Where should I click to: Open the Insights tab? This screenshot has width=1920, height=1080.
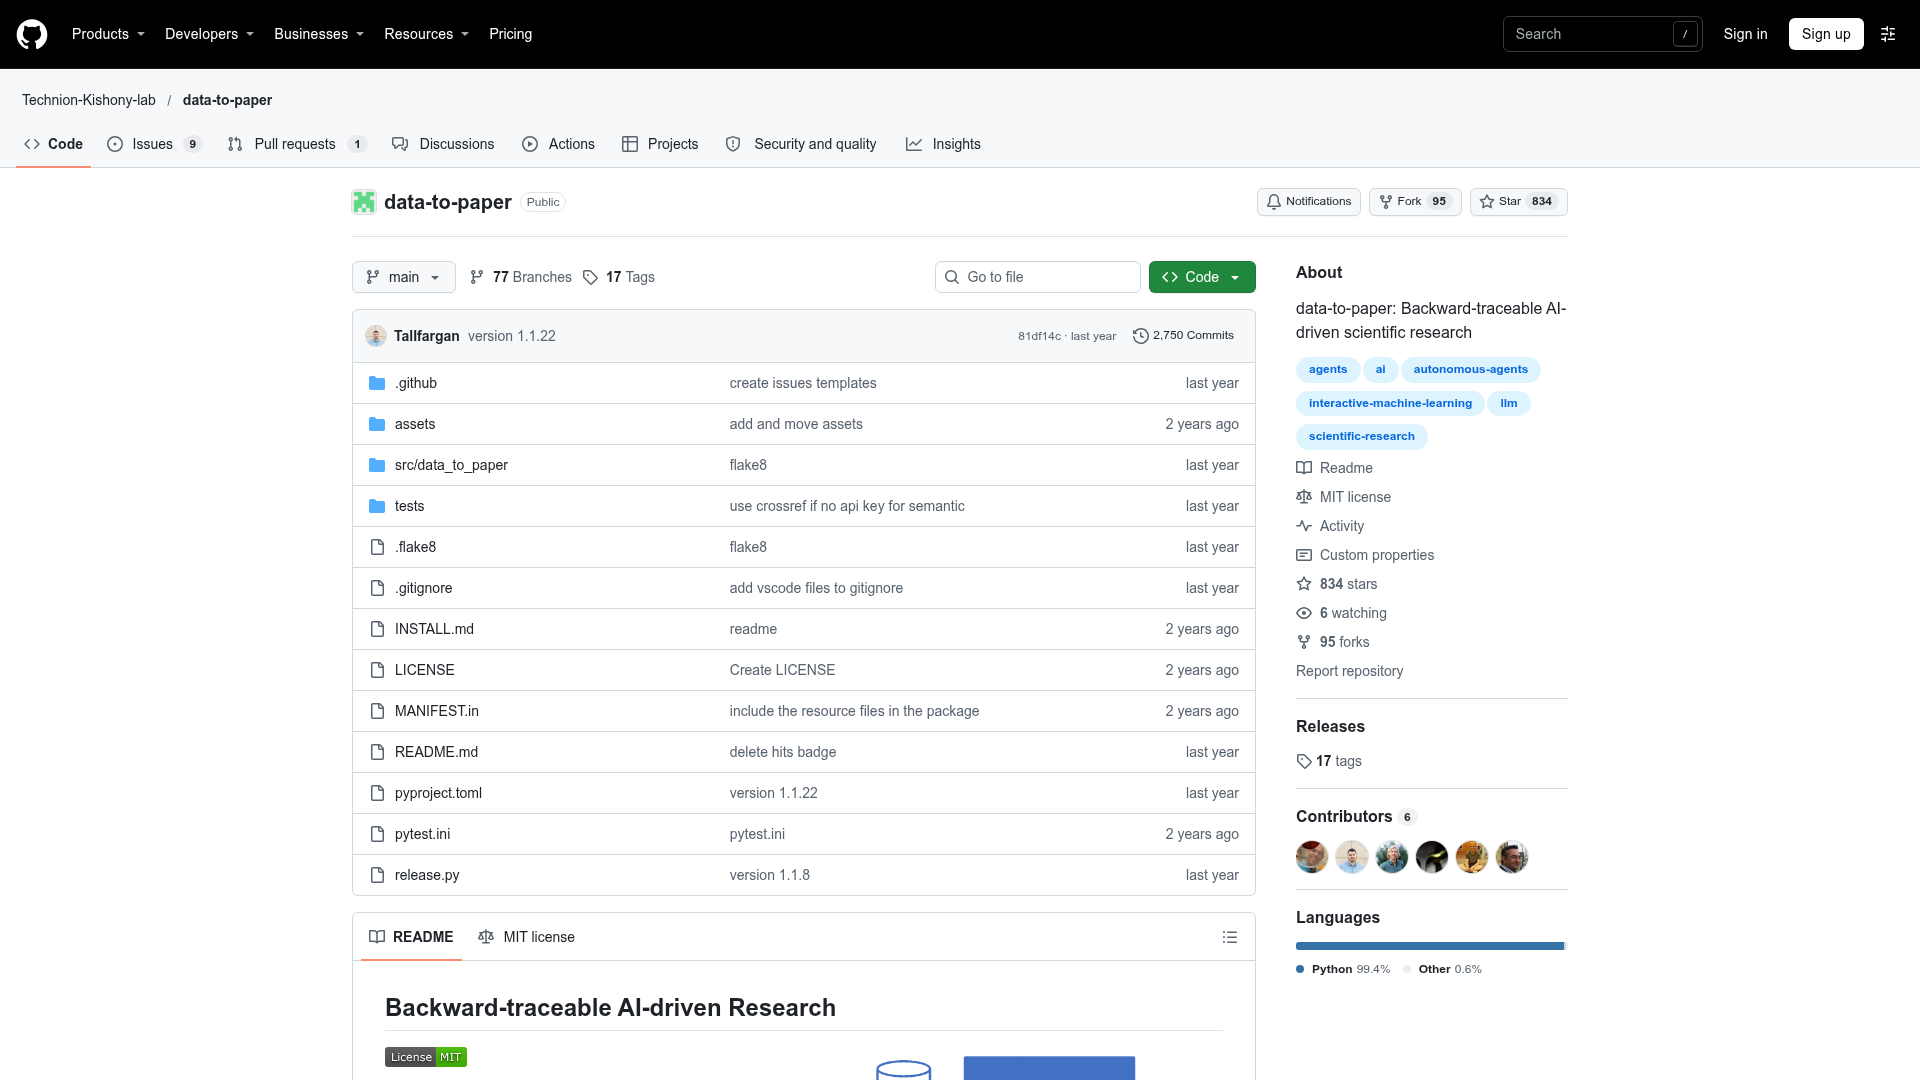tap(943, 144)
